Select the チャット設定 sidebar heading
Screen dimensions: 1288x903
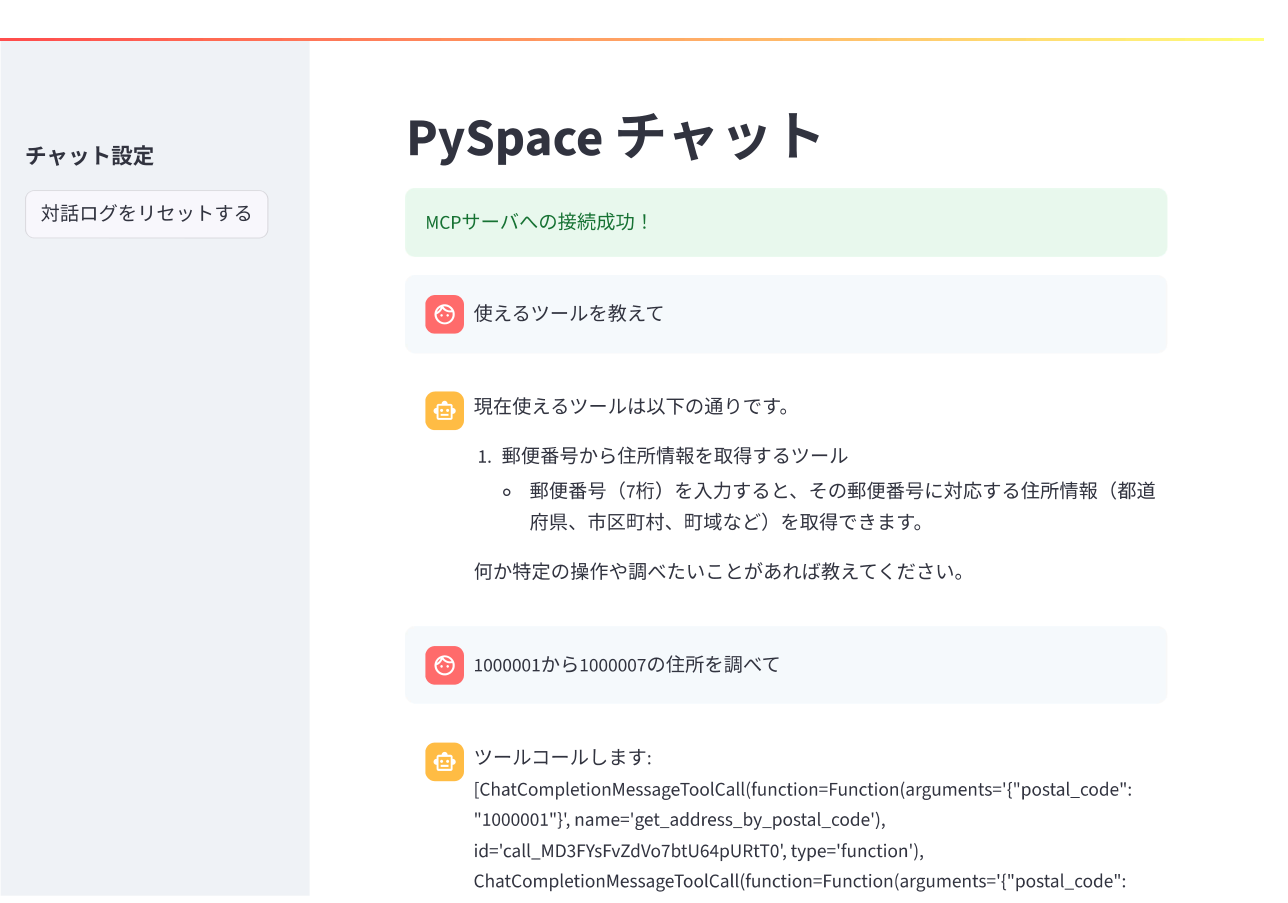pyautogui.click(x=90, y=155)
